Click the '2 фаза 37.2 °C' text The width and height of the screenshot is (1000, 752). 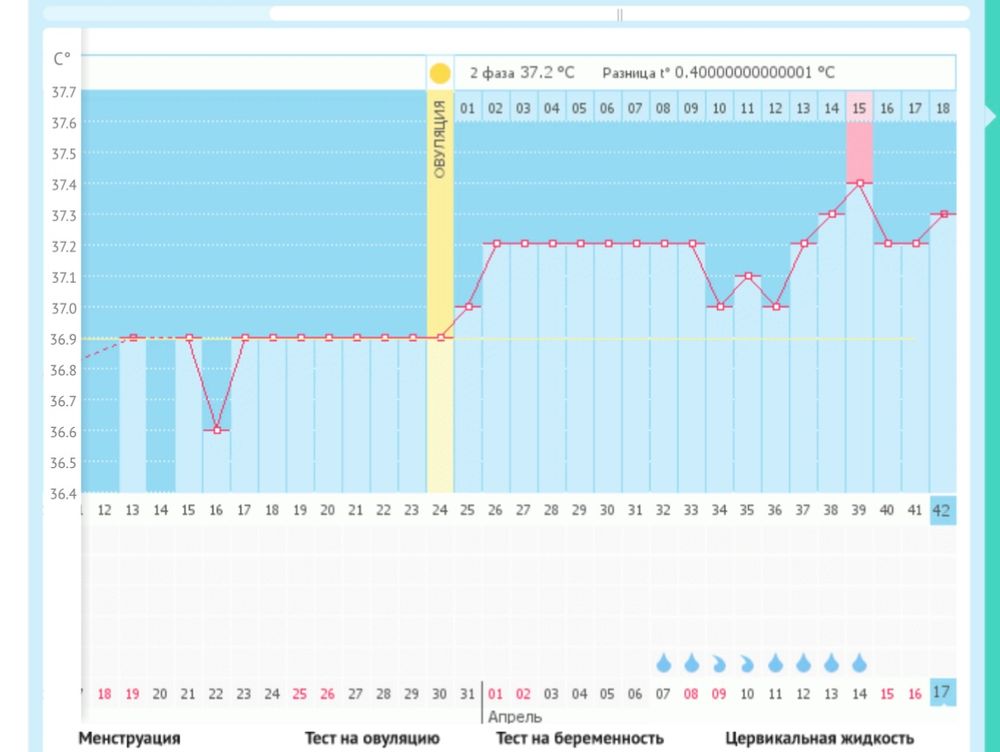pos(522,73)
